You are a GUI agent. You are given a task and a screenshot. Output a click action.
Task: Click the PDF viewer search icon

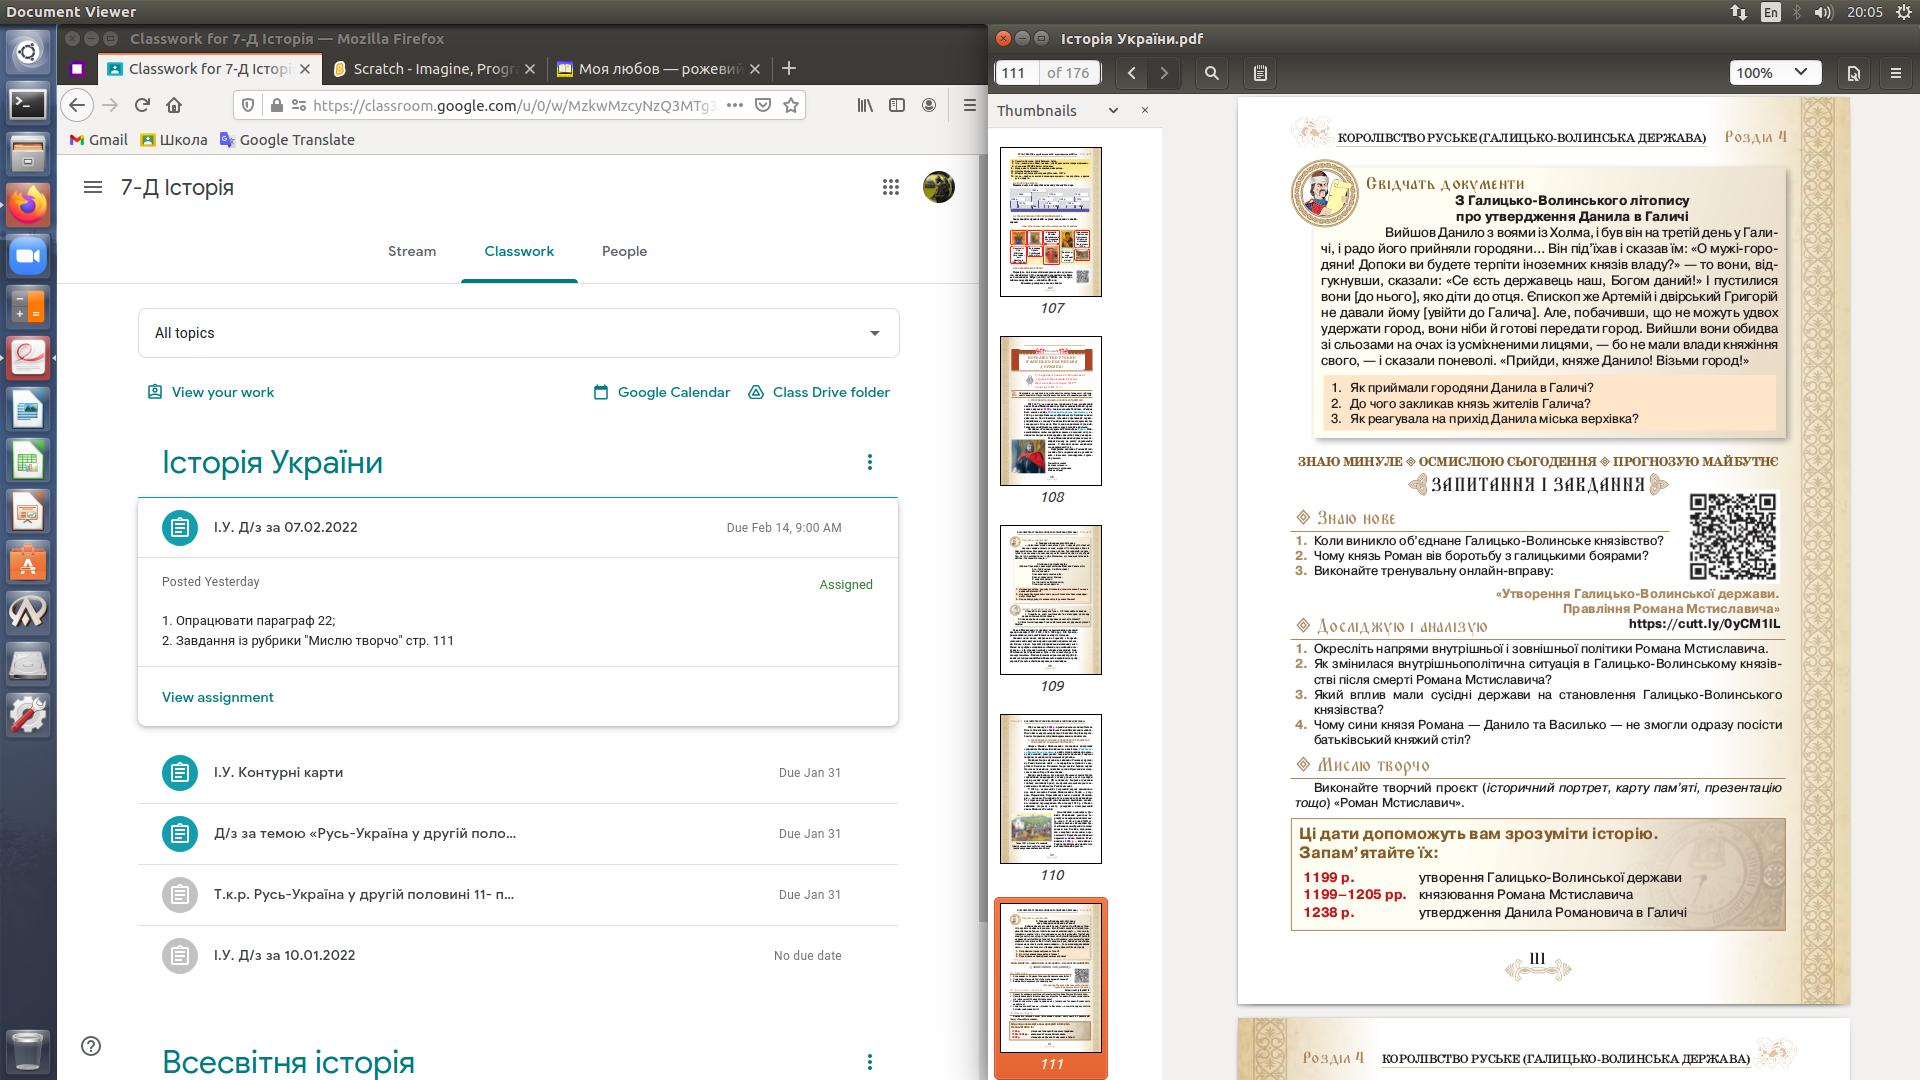pos(1212,73)
